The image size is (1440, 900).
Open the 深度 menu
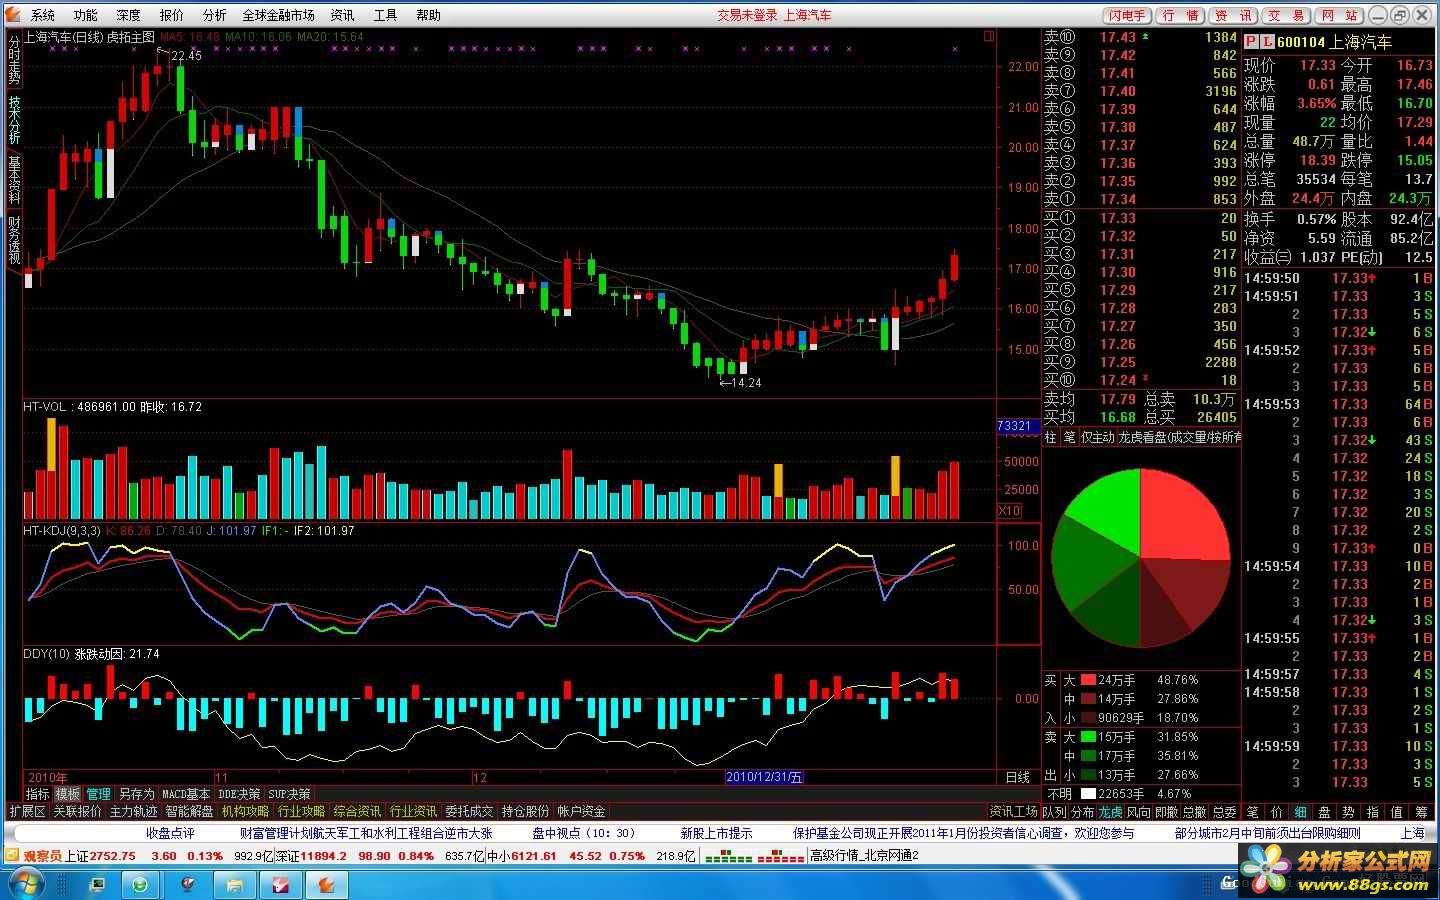click(128, 15)
